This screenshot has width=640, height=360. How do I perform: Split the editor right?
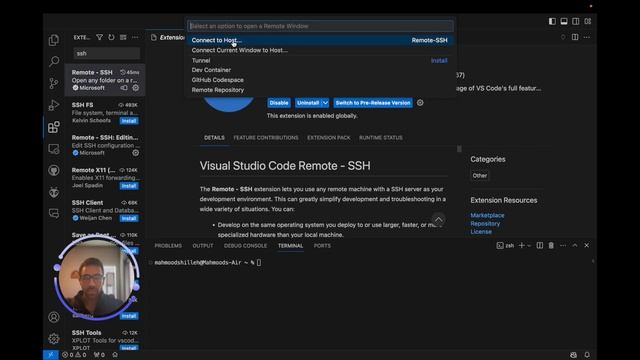point(575,37)
